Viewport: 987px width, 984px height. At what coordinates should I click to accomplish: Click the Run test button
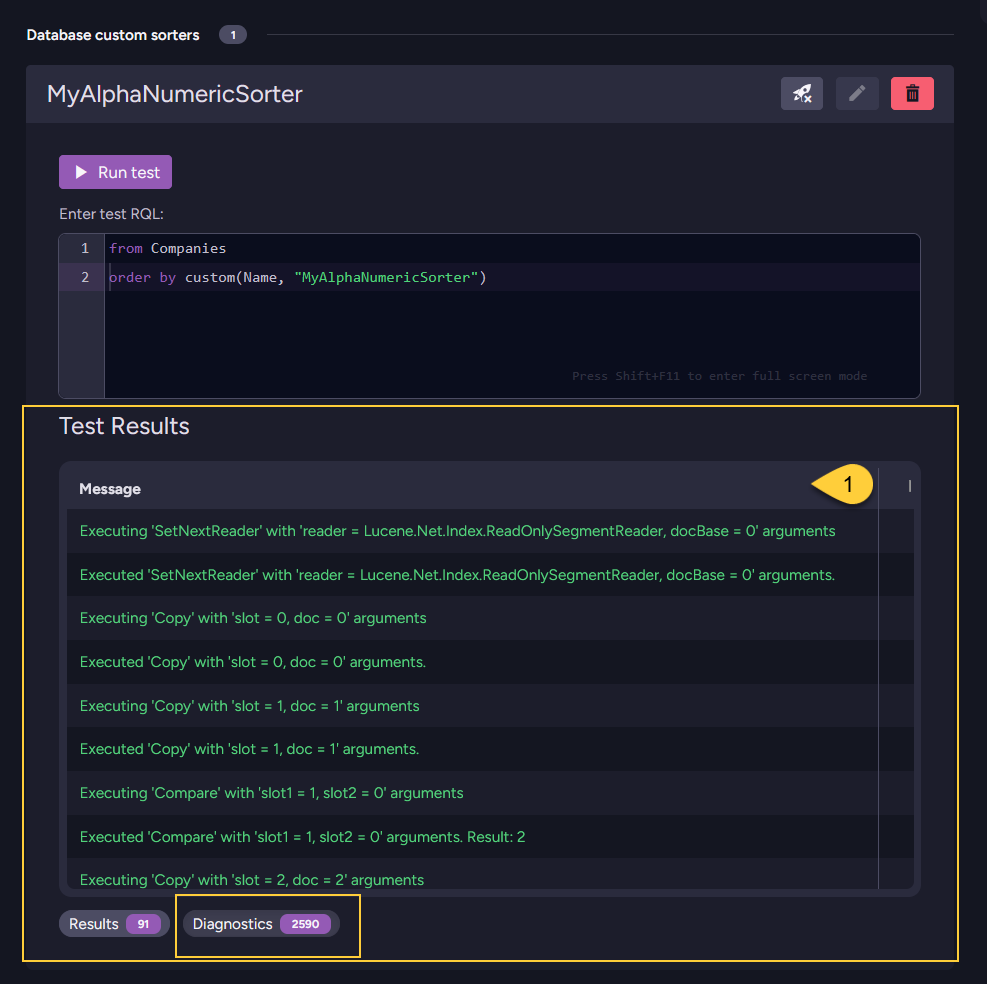click(x=115, y=172)
